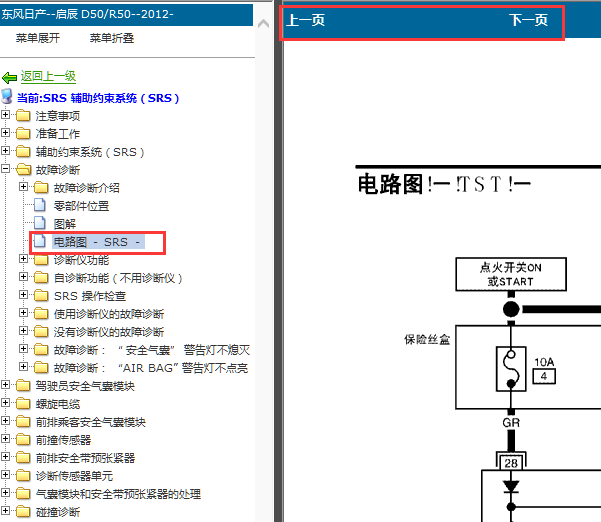The image size is (601, 522).
Task: Click the folder icon for 故障诊断介绍
Action: 41,187
